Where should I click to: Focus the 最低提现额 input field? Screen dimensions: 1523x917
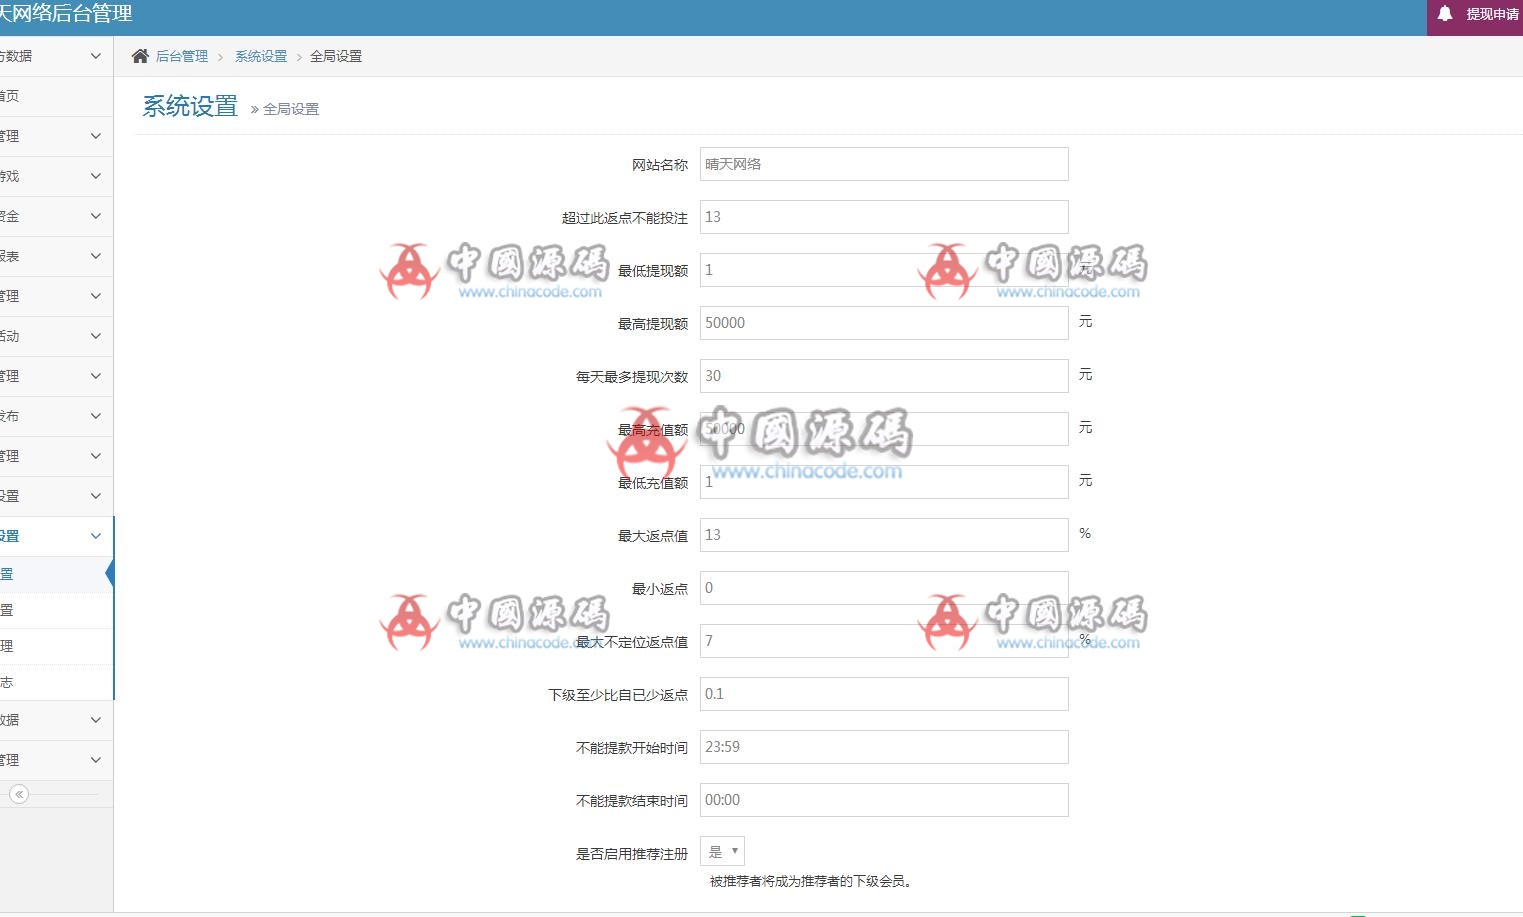tap(884, 270)
